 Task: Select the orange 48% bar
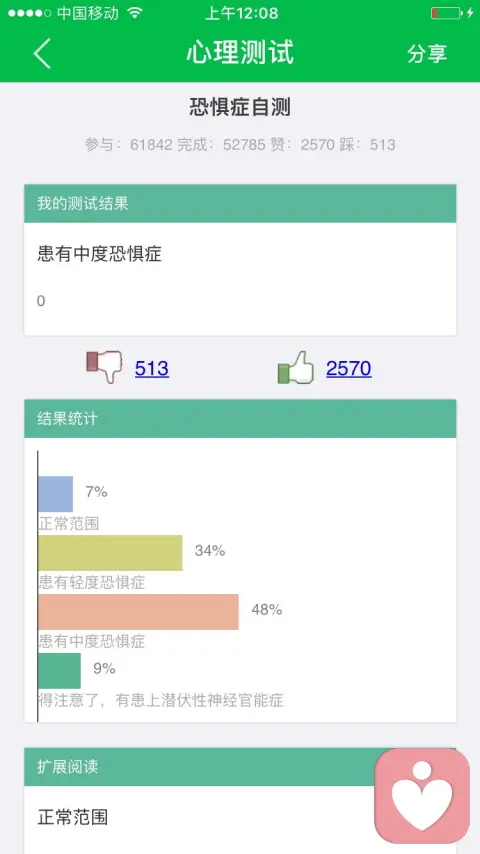(138, 612)
